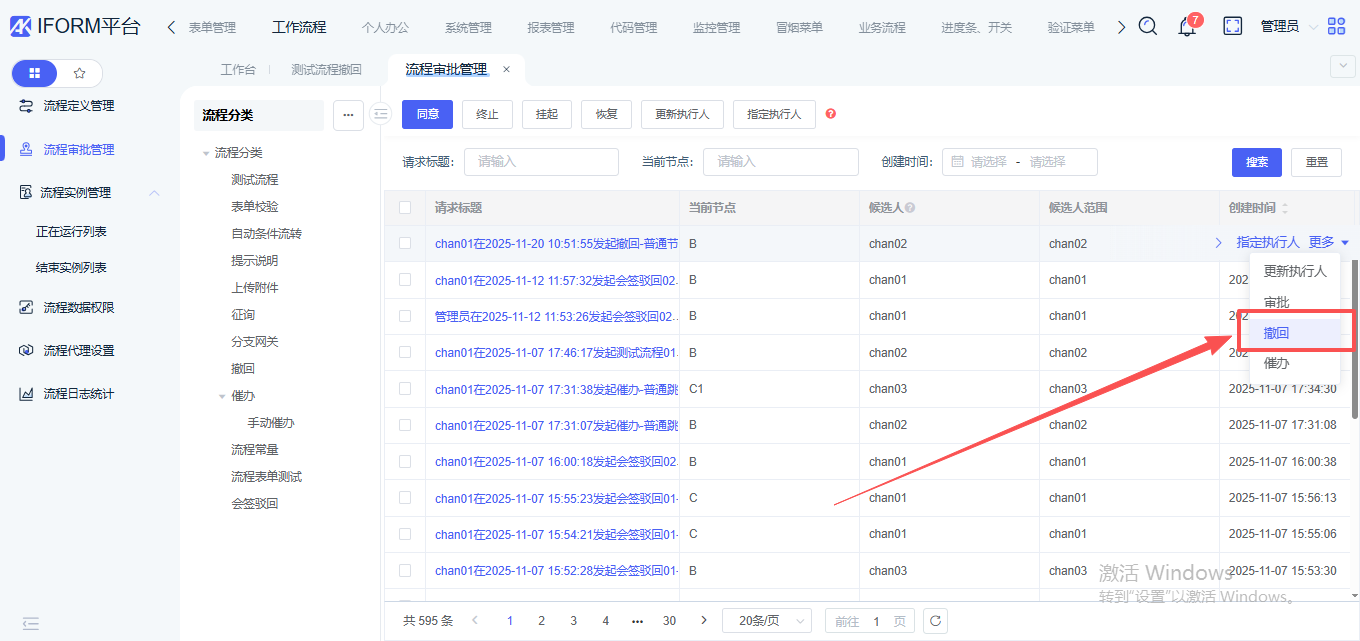
Task: Click the refresh icon in pagination bar
Action: pos(935,621)
